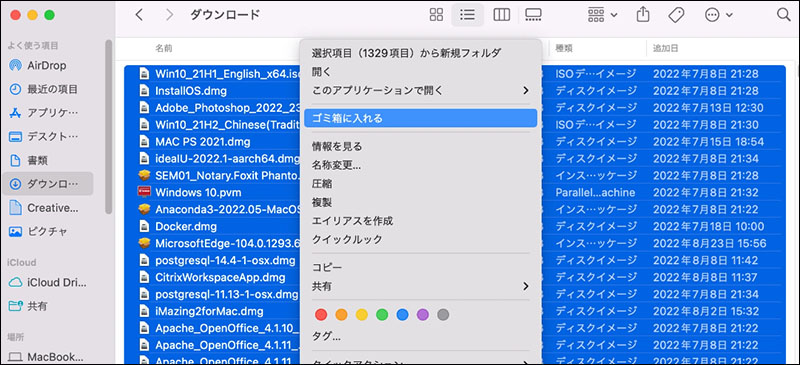Open the group-by options dropdown
Viewport: 800px width, 365px height.
tap(602, 15)
